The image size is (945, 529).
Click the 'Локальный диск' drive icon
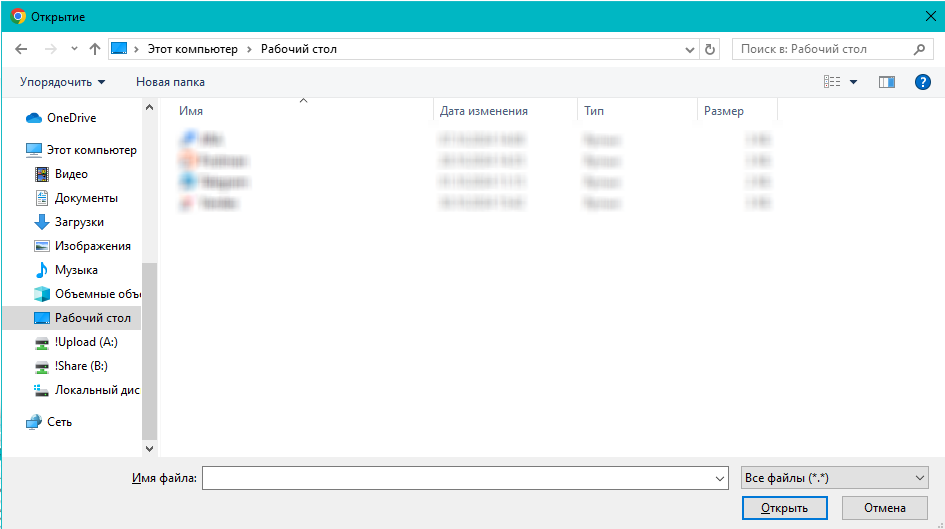pyautogui.click(x=42, y=390)
